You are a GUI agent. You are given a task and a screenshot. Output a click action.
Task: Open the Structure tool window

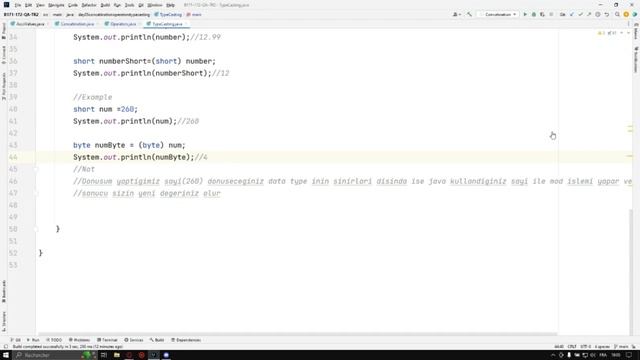click(x=4, y=322)
